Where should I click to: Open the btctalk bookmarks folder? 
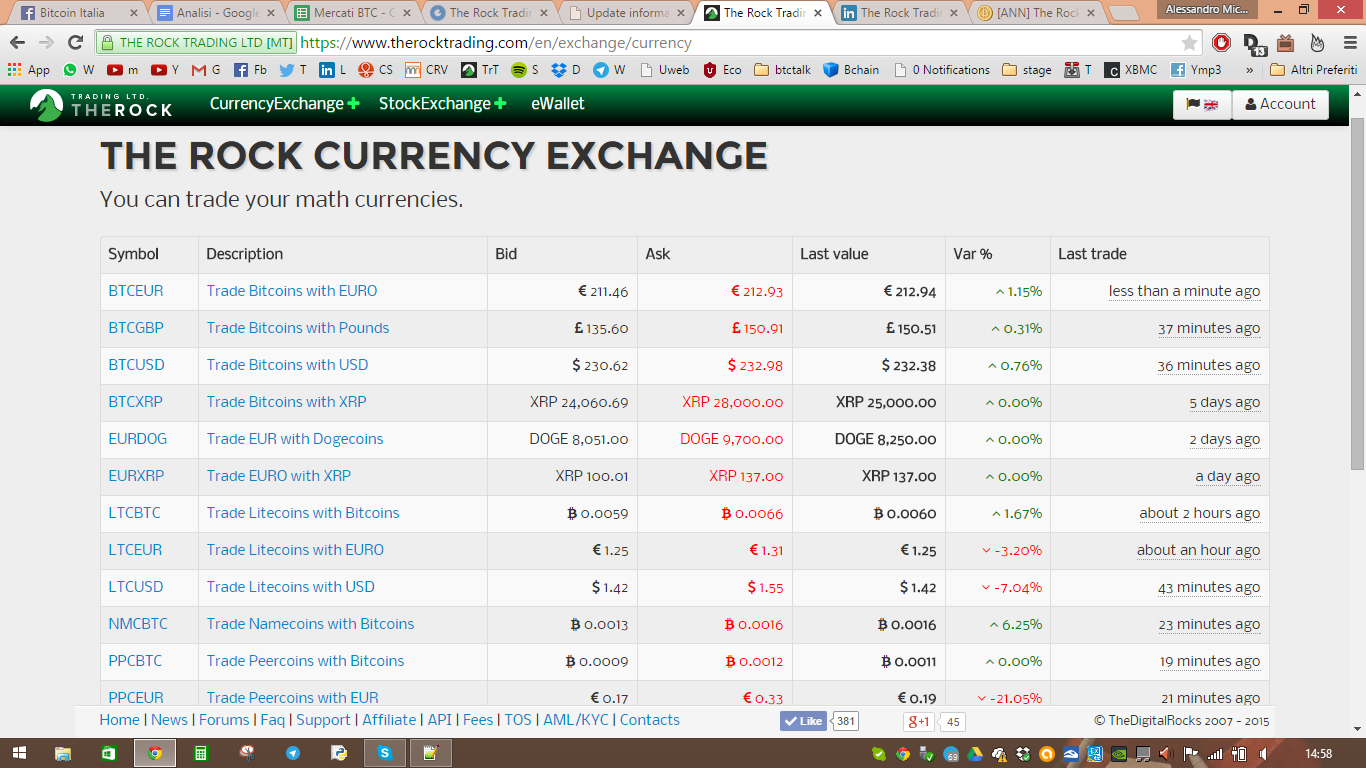[782, 70]
